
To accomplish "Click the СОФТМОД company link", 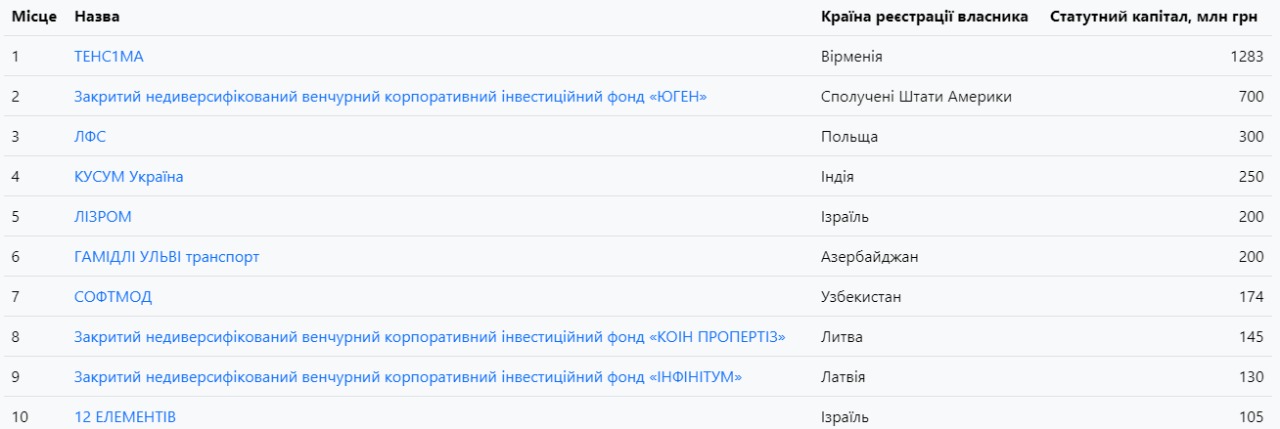I will [x=113, y=297].
